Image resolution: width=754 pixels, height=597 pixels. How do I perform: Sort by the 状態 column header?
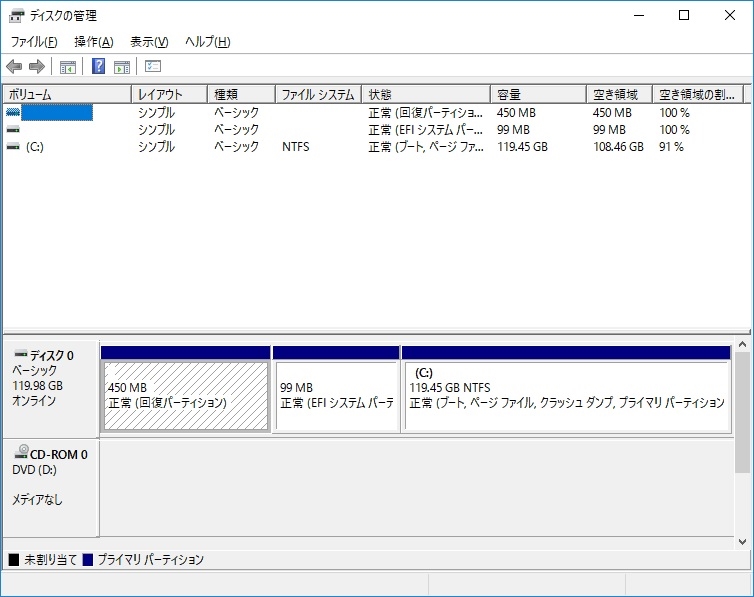point(426,94)
